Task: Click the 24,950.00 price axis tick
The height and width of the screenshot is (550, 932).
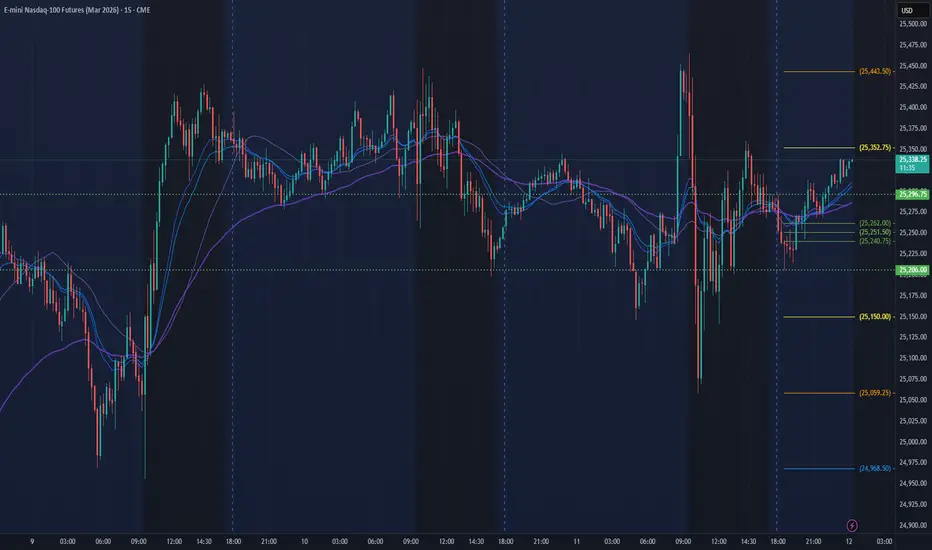Action: 913,483
